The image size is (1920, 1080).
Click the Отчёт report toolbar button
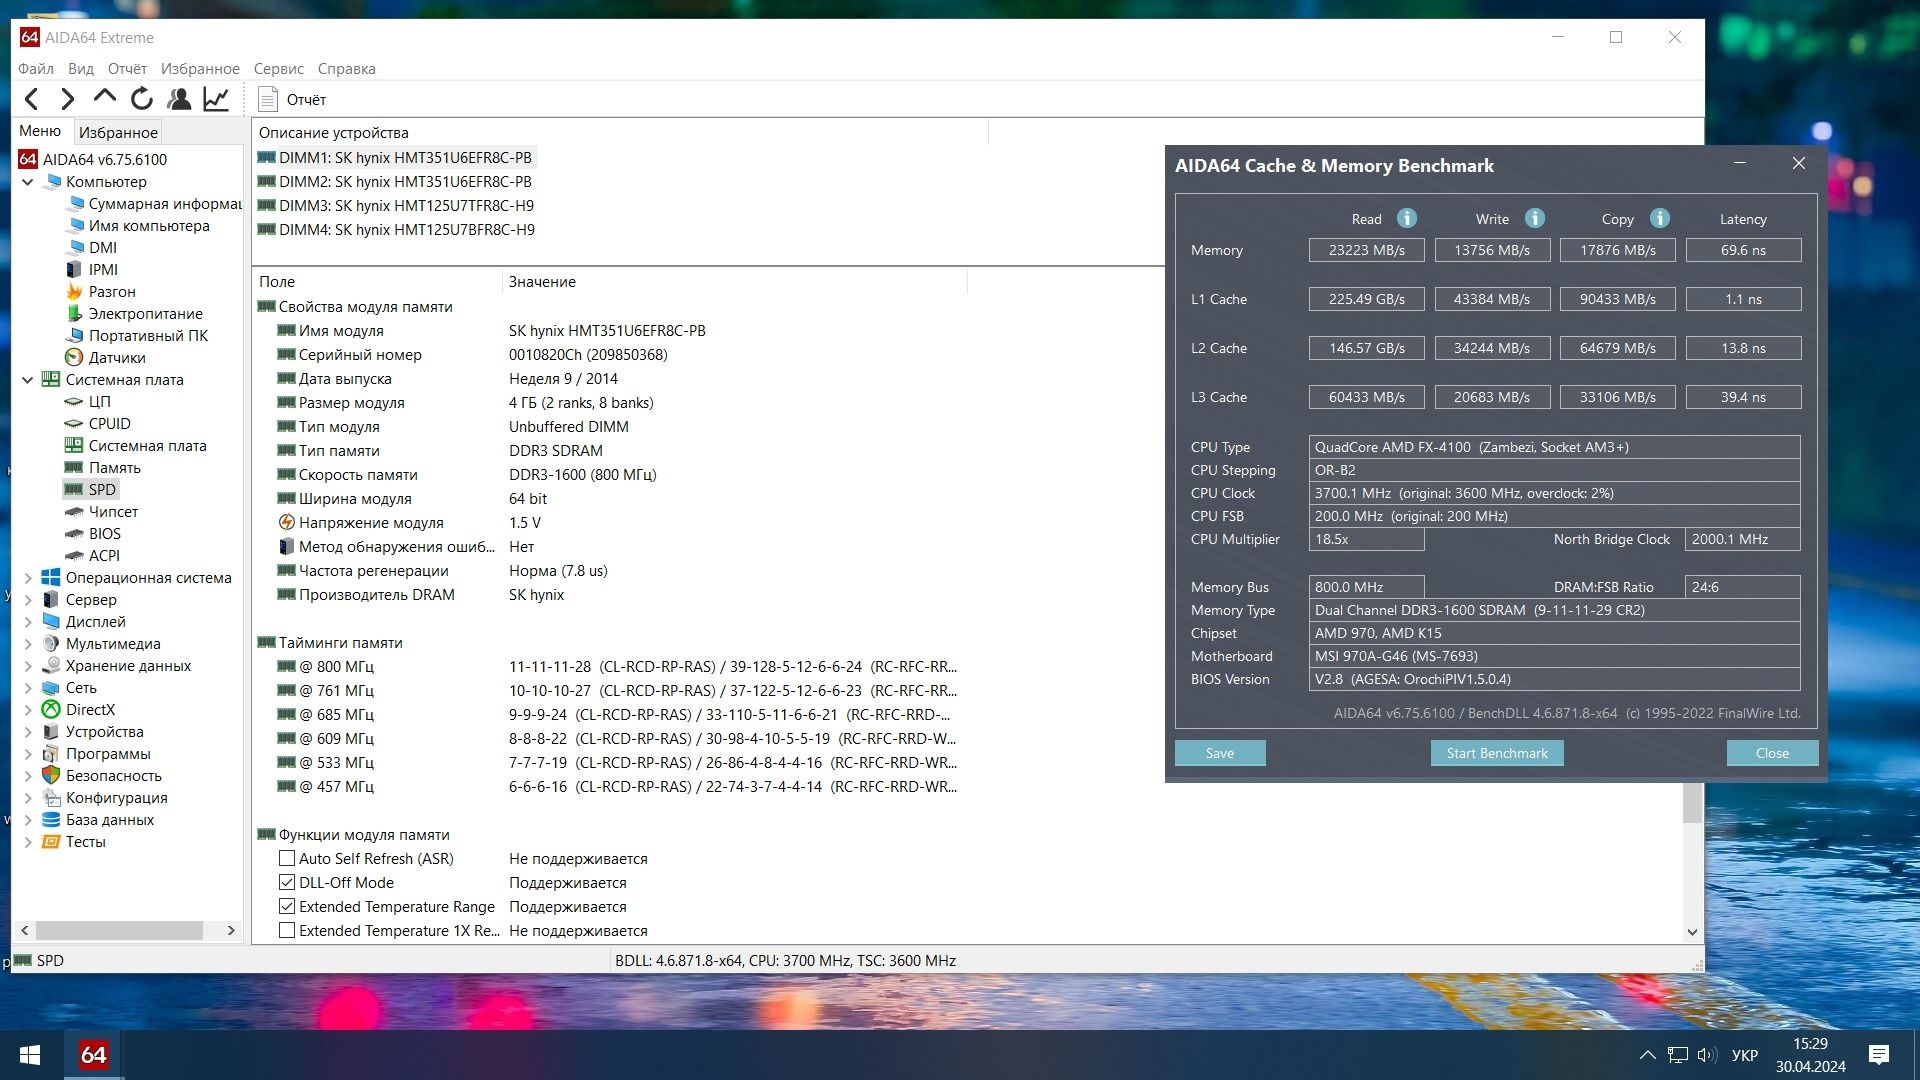tap(292, 99)
